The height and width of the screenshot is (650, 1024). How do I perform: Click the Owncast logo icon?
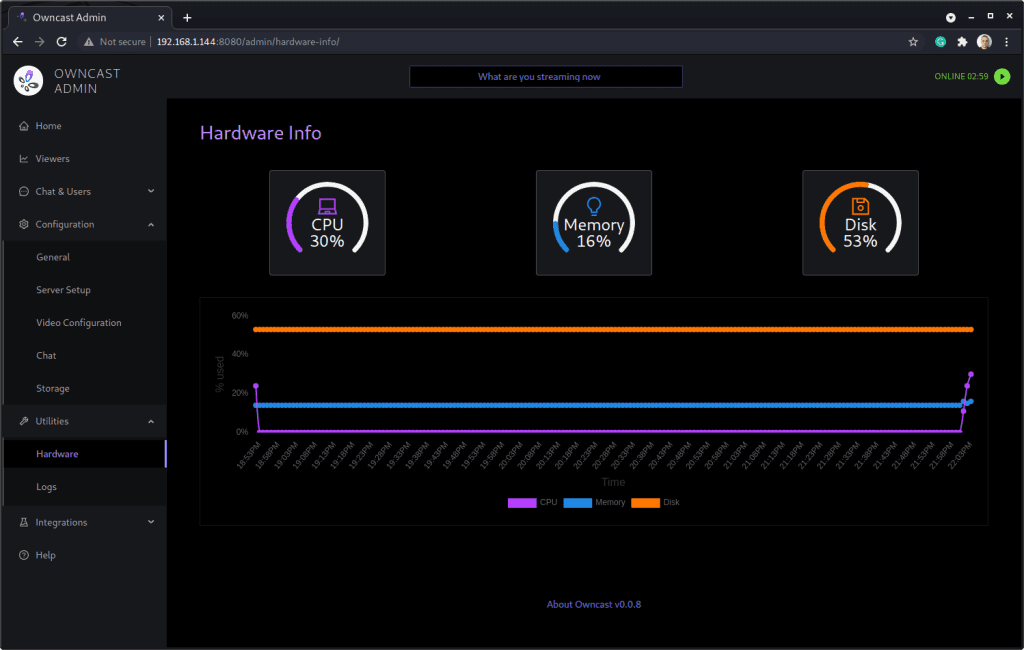pos(28,81)
